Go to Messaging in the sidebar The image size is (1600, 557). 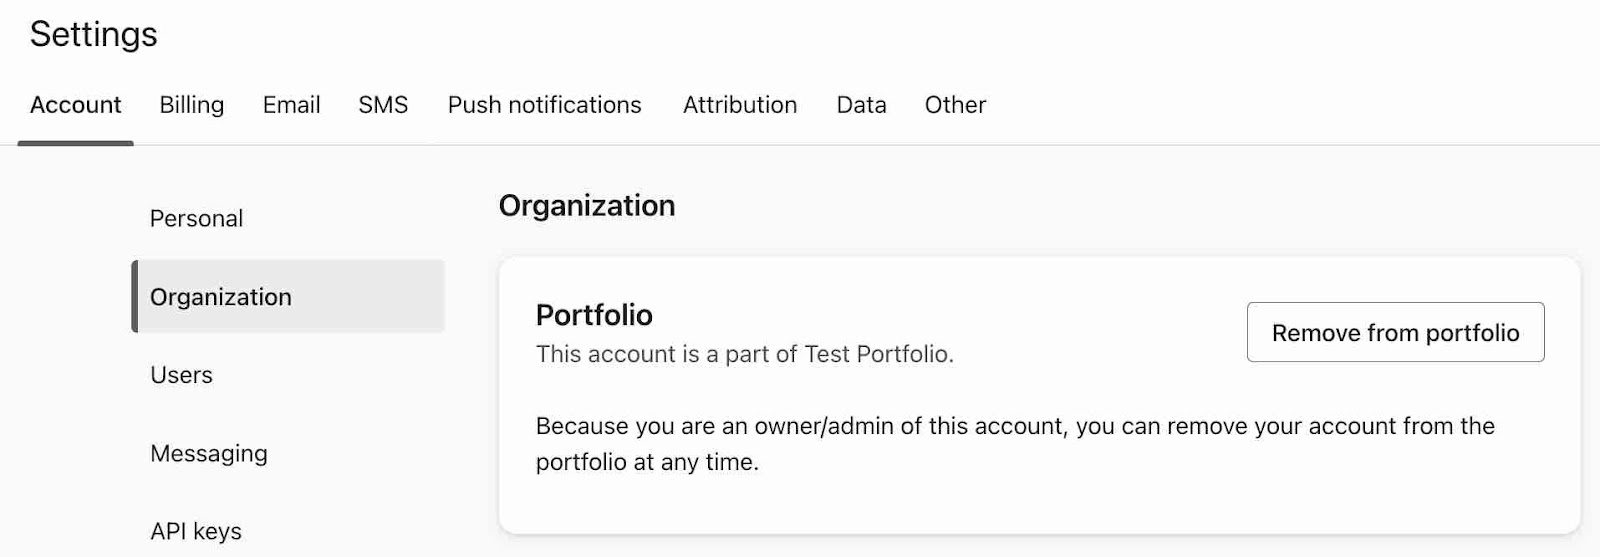click(209, 454)
